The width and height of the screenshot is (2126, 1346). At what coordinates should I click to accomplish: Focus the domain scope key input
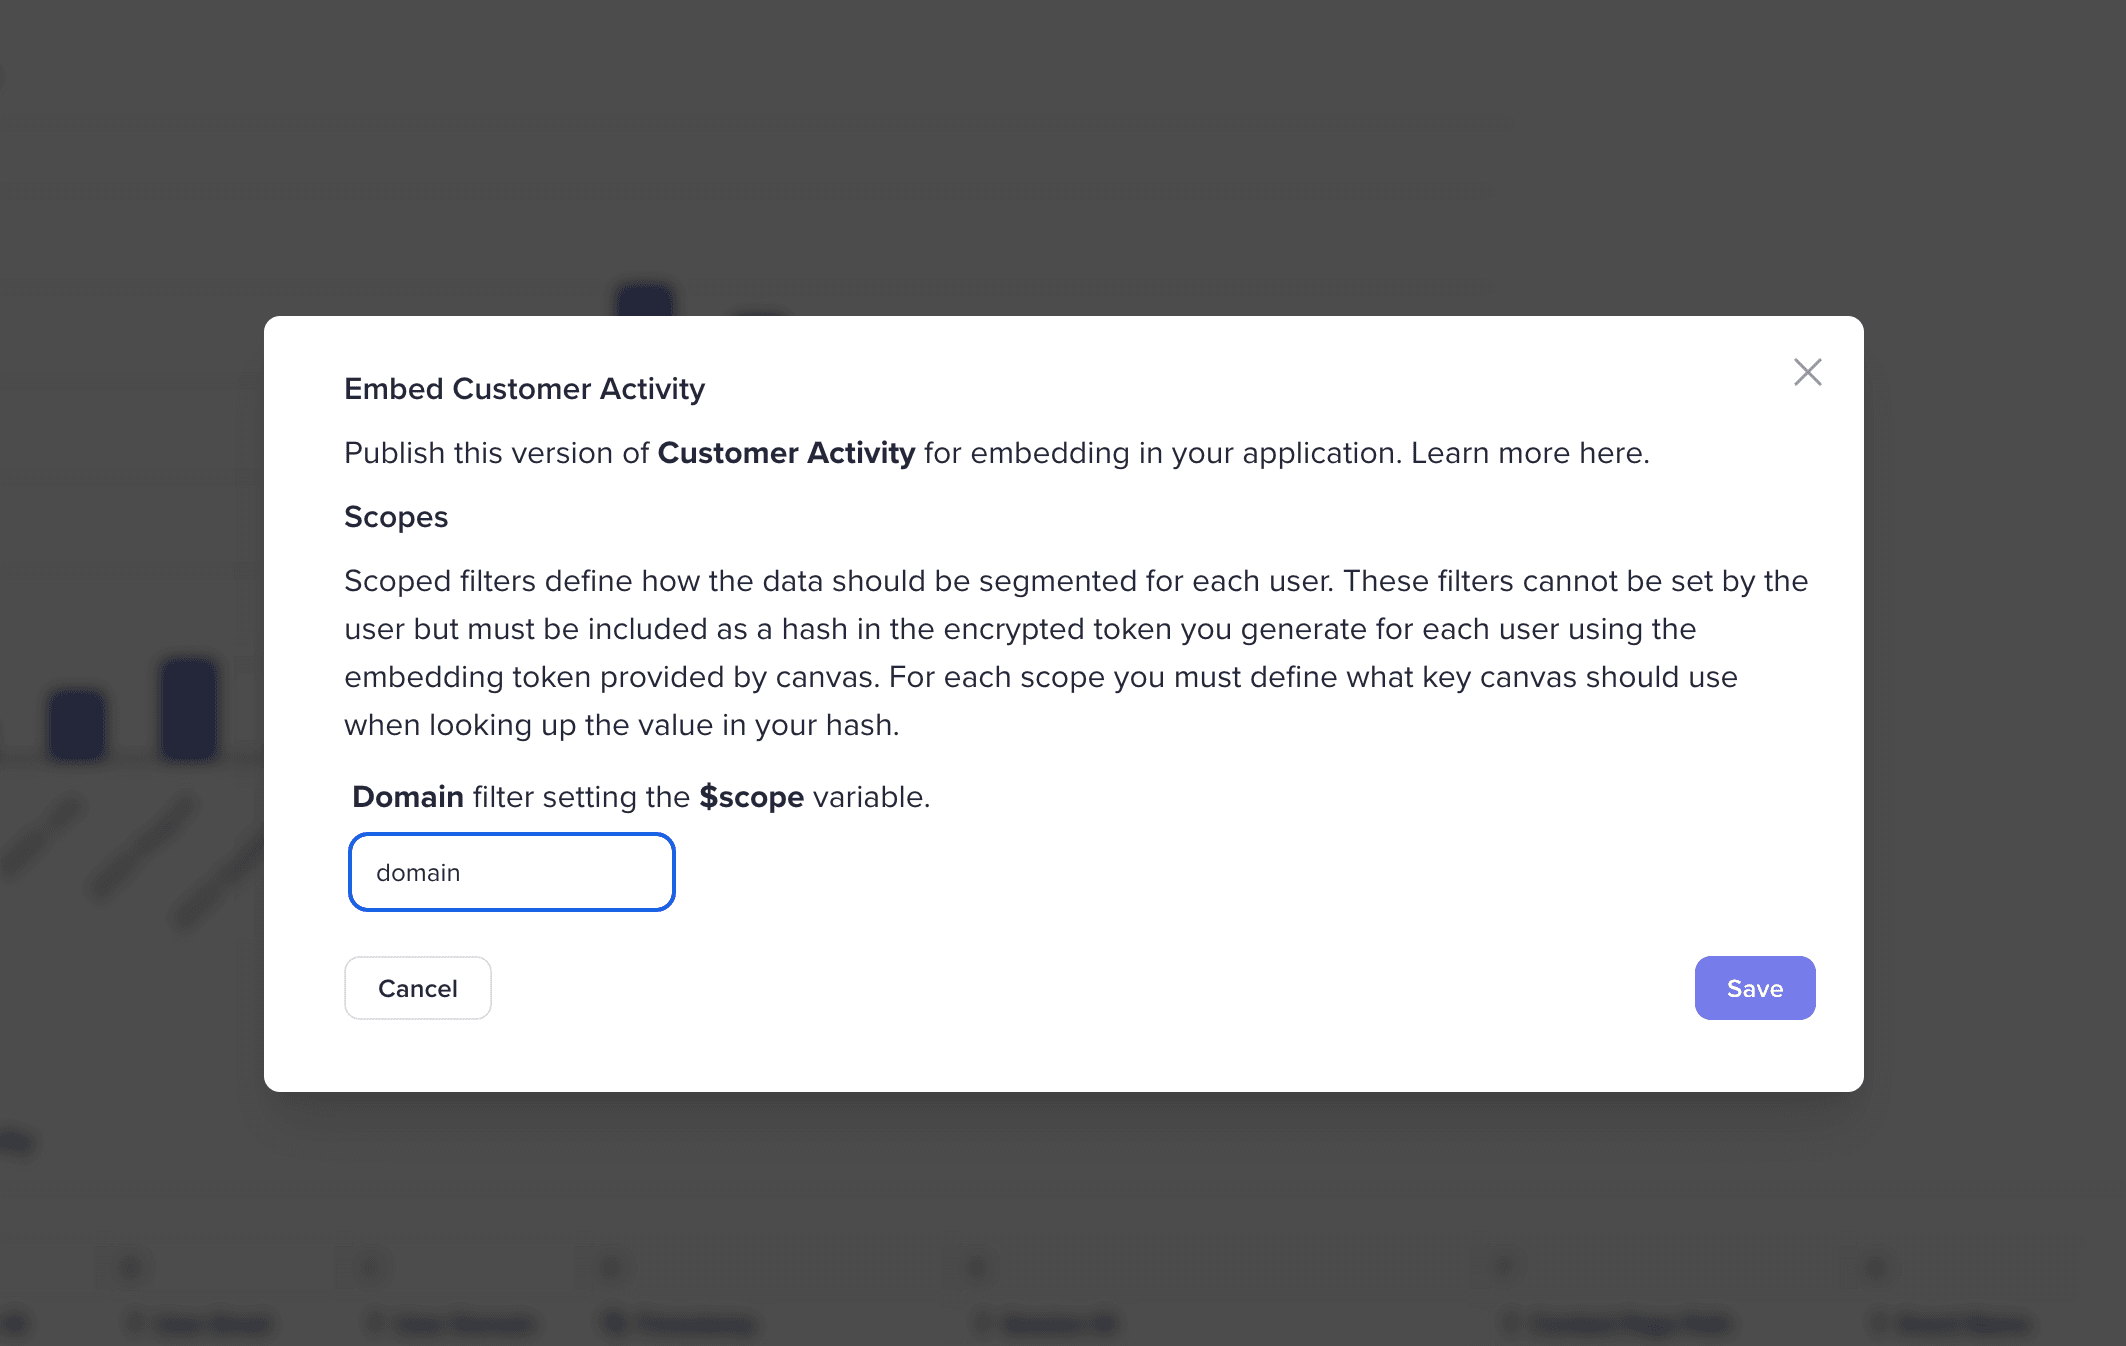click(x=512, y=872)
